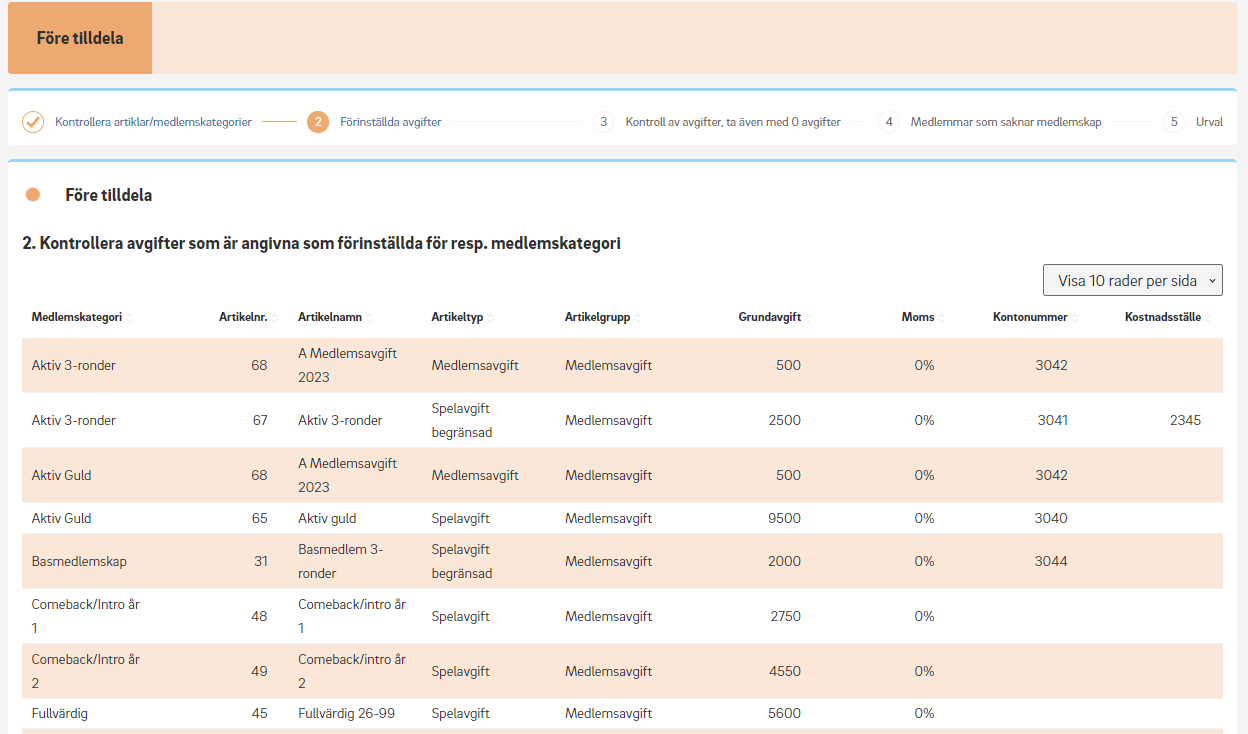The image size is (1248, 734).
Task: Sort by Artikelnamn using its sort icon
Action: pos(370,318)
